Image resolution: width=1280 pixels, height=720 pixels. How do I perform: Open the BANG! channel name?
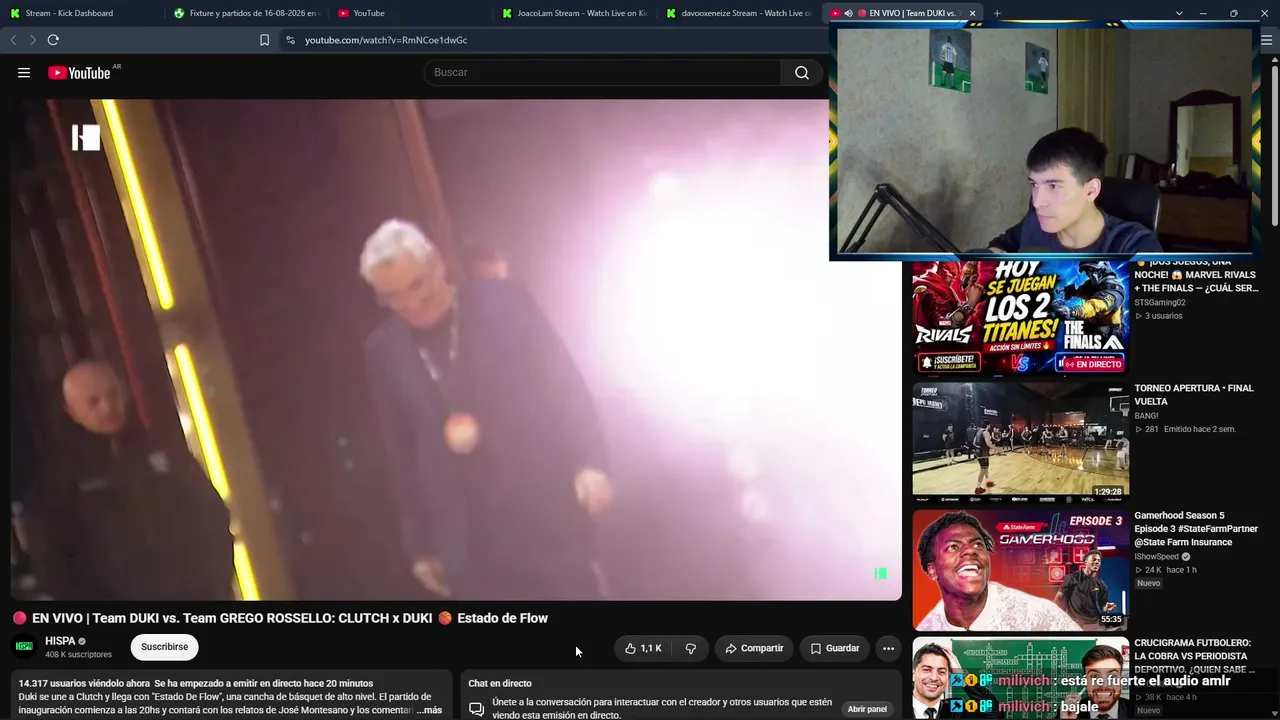tap(1146, 416)
